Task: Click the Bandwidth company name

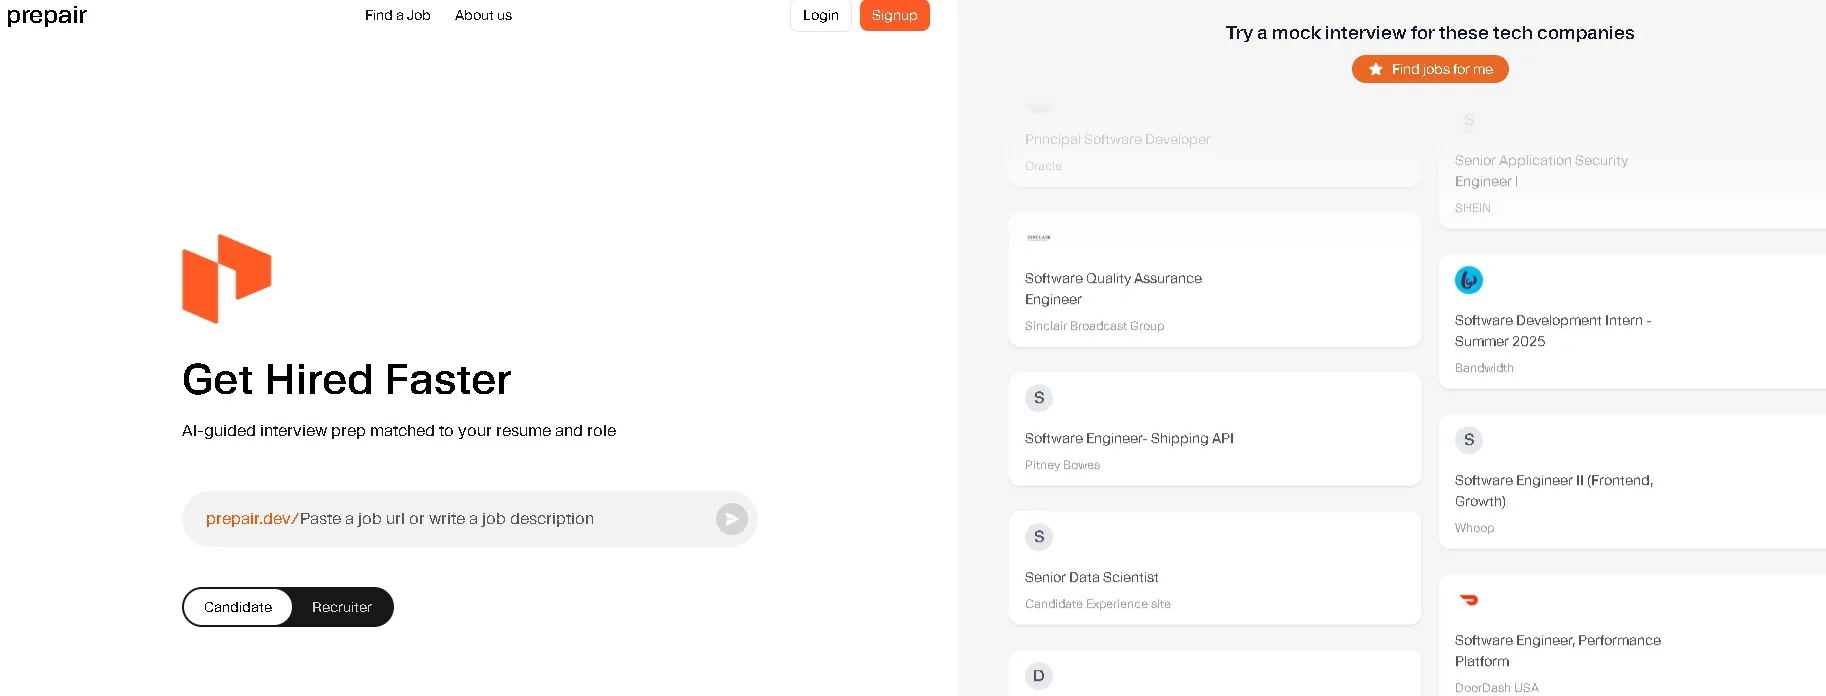Action: click(1484, 368)
